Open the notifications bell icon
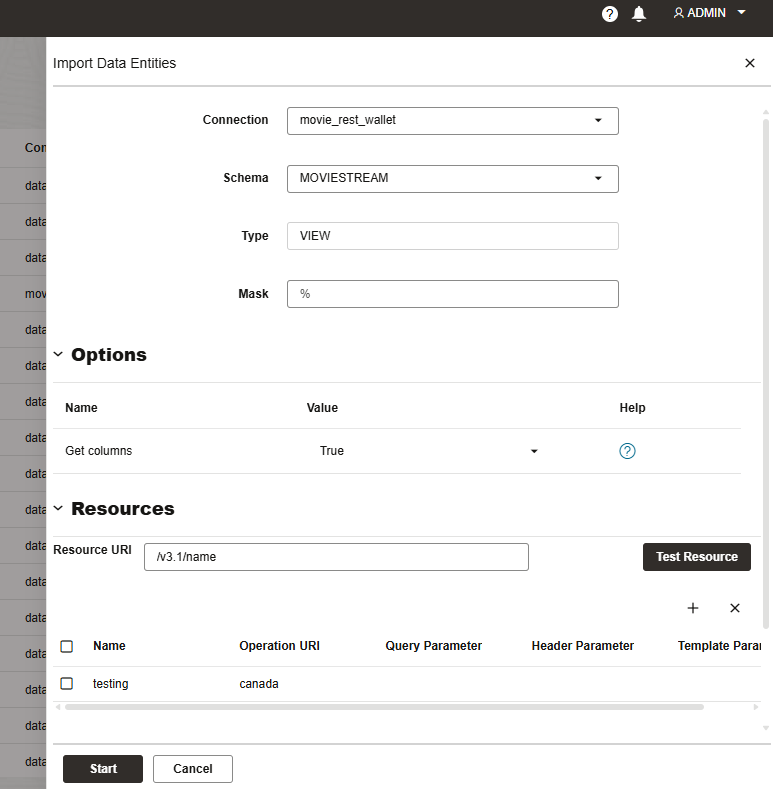The image size is (773, 789). pyautogui.click(x=639, y=14)
